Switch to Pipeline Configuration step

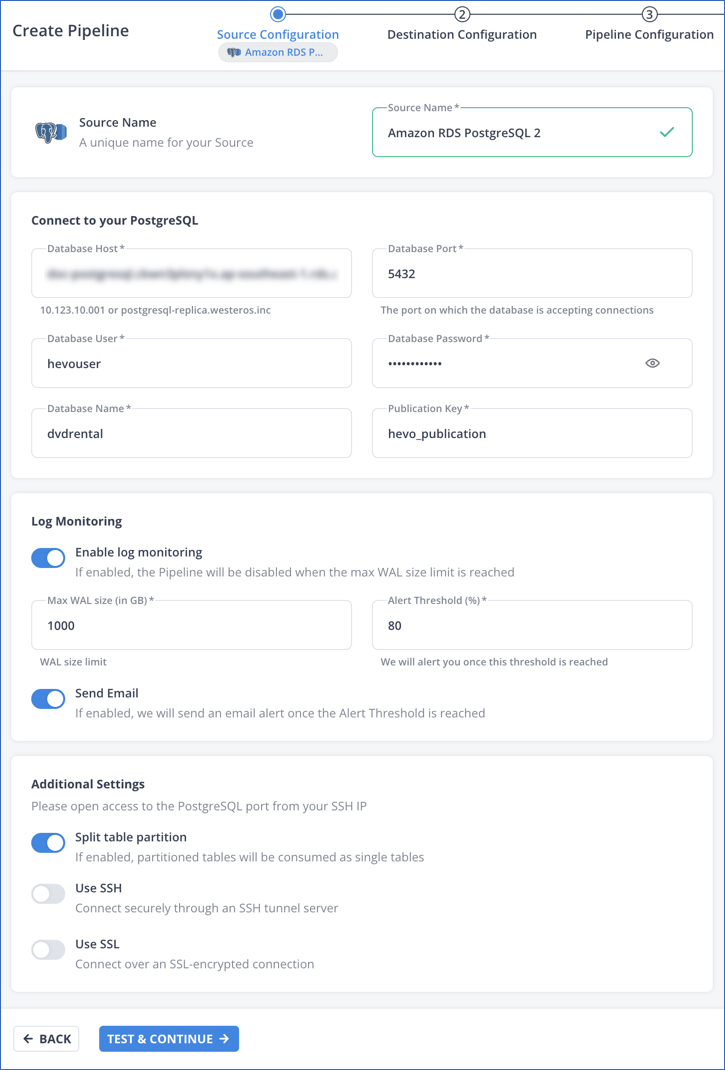tap(649, 34)
